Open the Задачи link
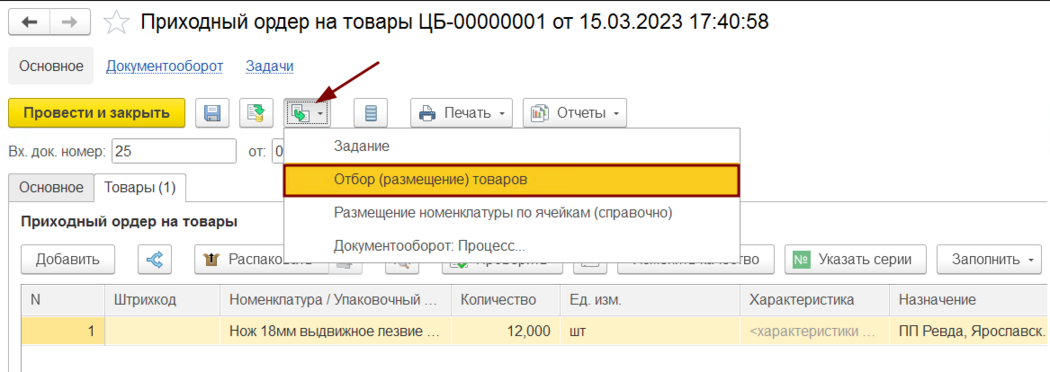The image size is (1050, 372). click(x=270, y=66)
